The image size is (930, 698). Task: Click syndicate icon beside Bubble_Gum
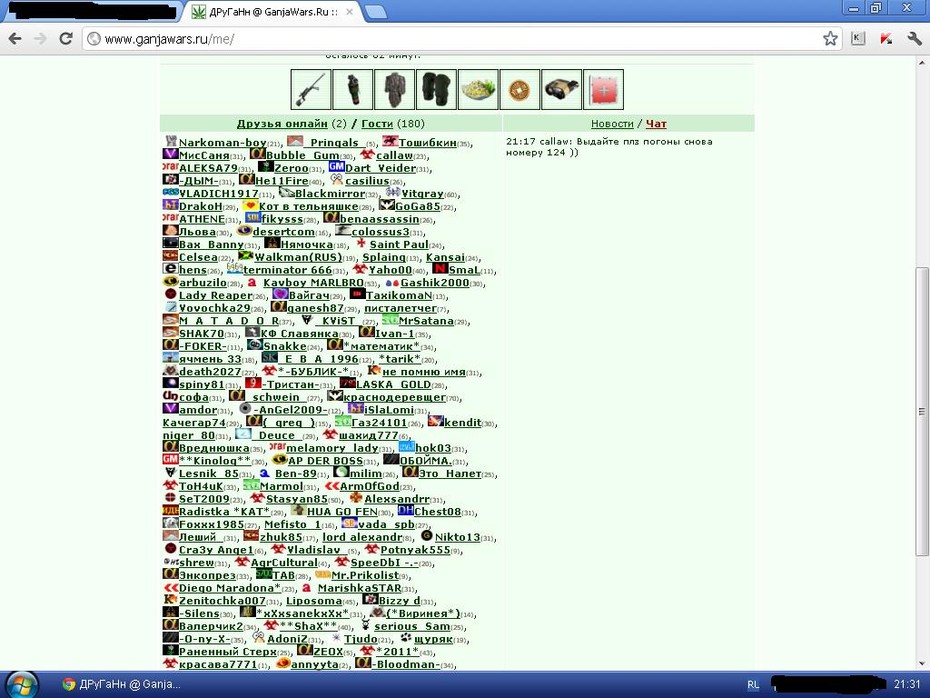coord(257,154)
